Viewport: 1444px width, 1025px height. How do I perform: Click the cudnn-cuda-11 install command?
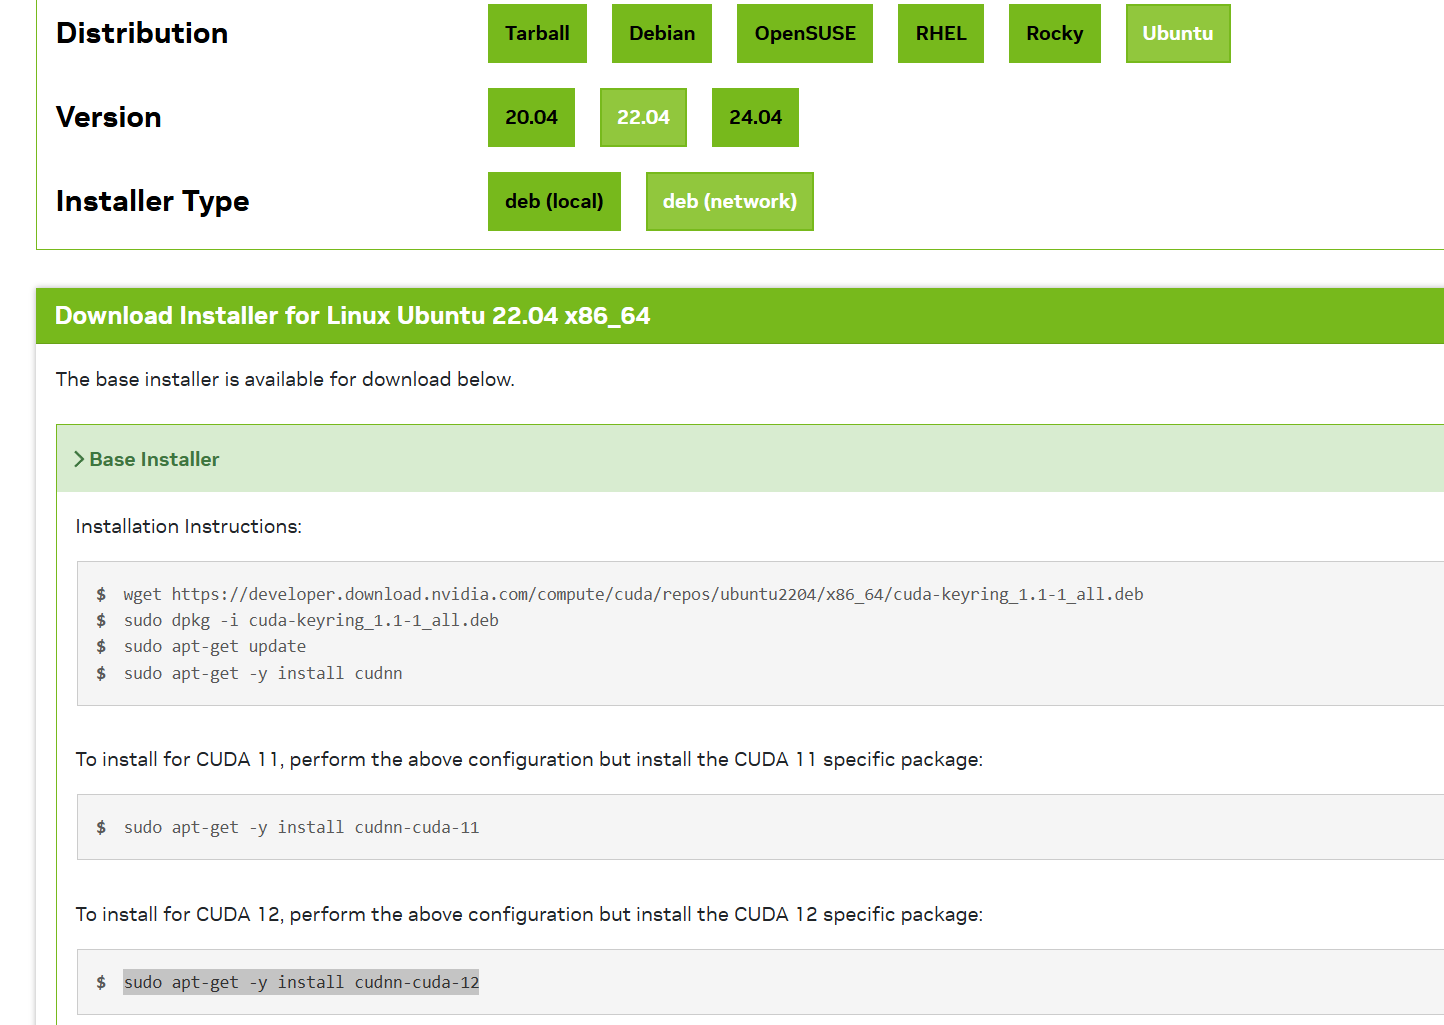(x=301, y=827)
